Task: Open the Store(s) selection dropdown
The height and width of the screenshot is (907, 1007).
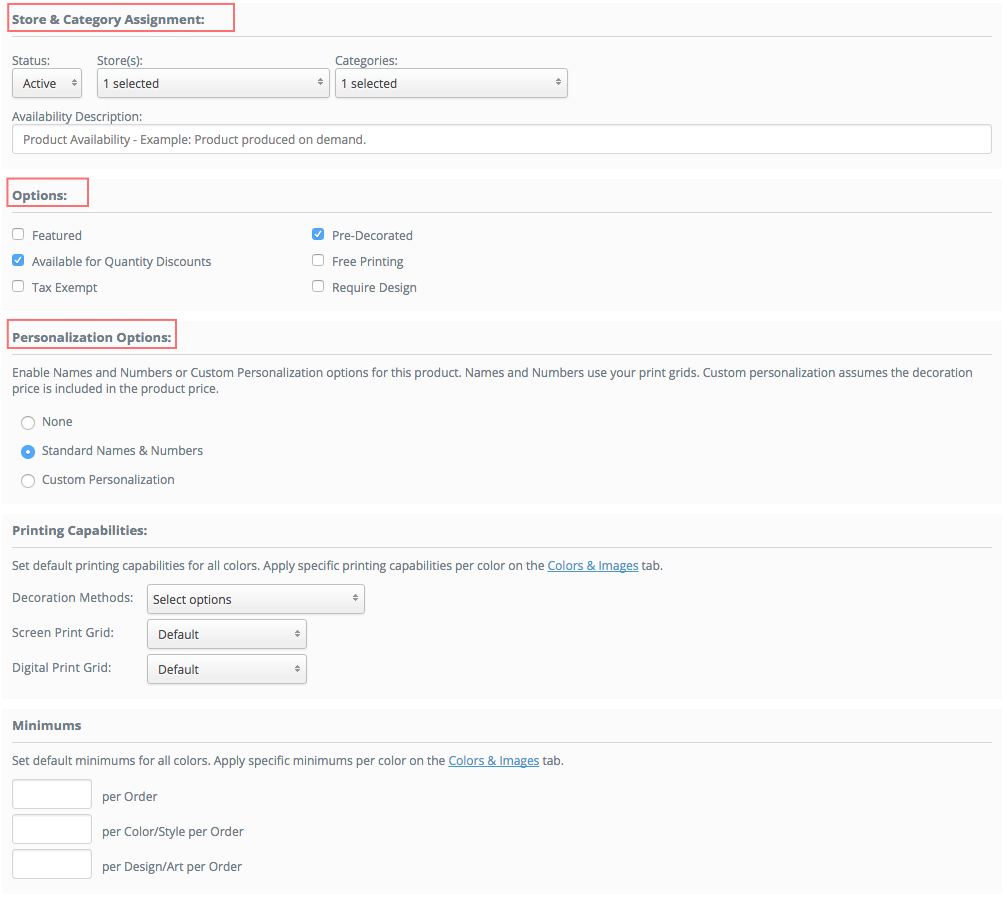Action: point(213,84)
